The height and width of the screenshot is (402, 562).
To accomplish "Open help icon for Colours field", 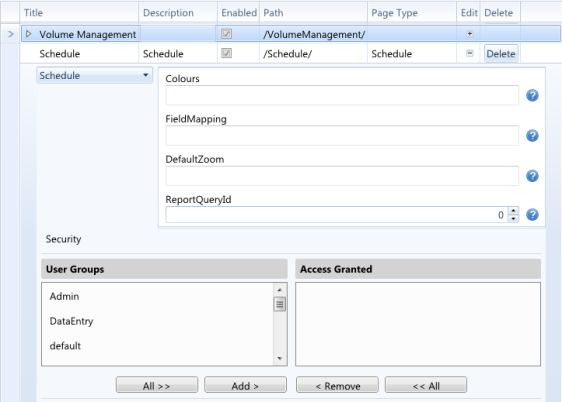I will click(532, 95).
